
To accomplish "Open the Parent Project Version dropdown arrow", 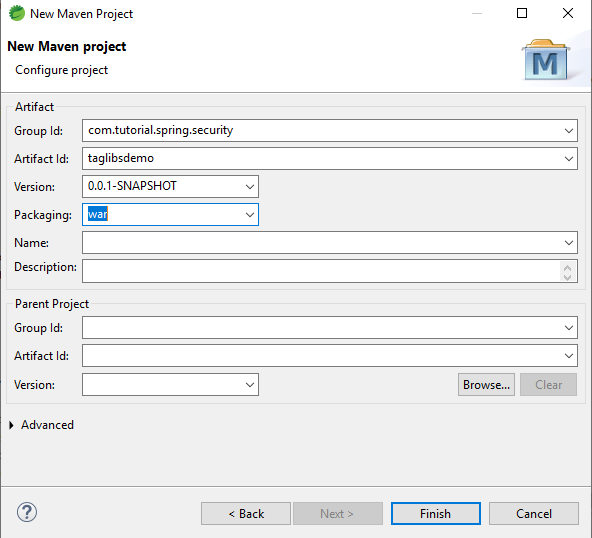I will tap(250, 385).
